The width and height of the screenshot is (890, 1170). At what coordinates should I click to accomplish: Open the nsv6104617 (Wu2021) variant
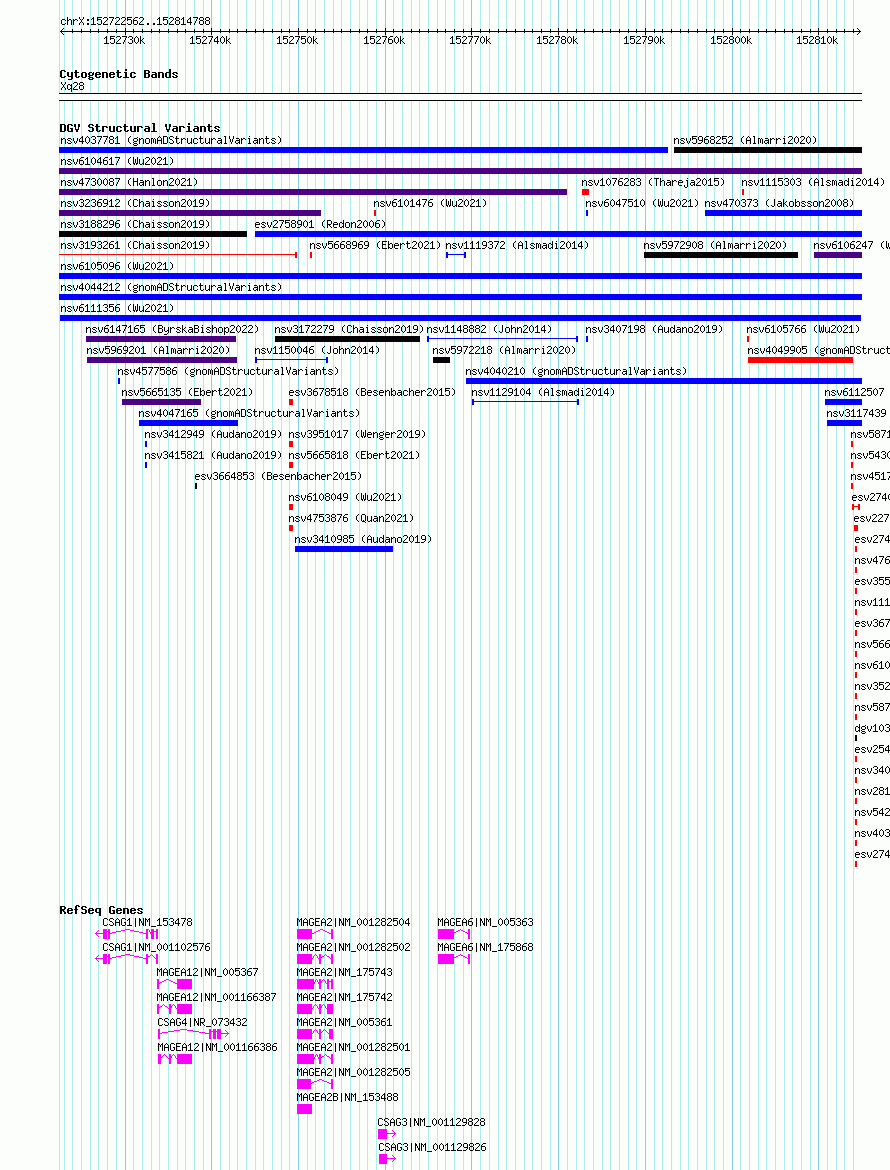click(x=116, y=161)
